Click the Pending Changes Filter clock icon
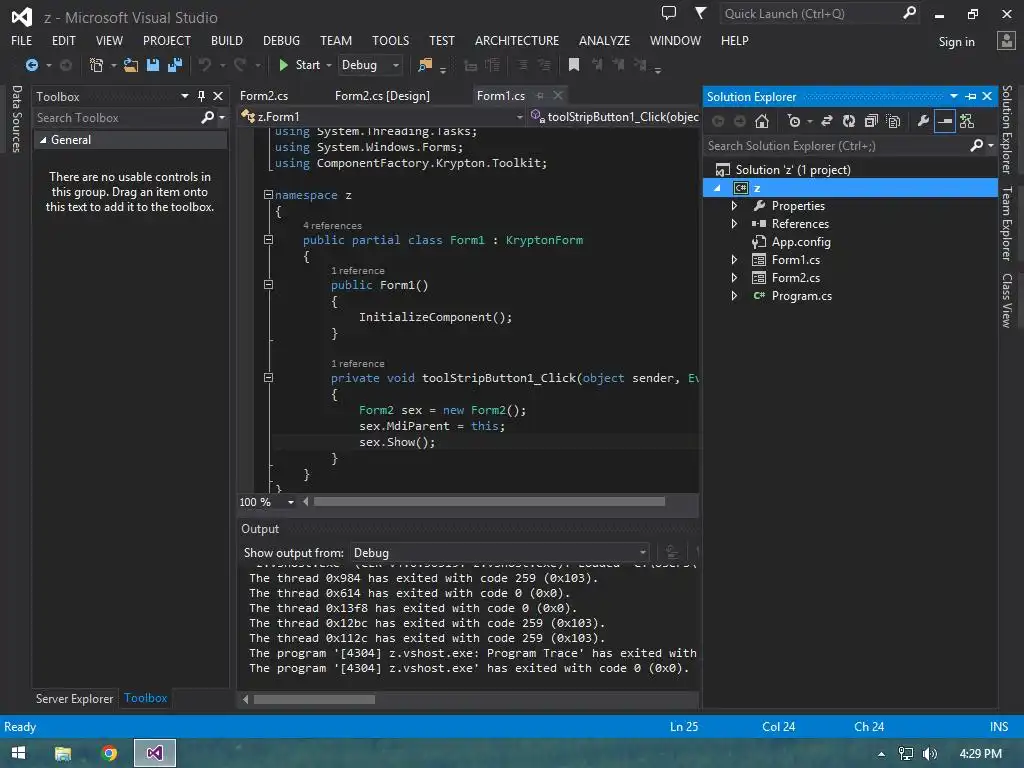The height and width of the screenshot is (768, 1024). pos(794,121)
